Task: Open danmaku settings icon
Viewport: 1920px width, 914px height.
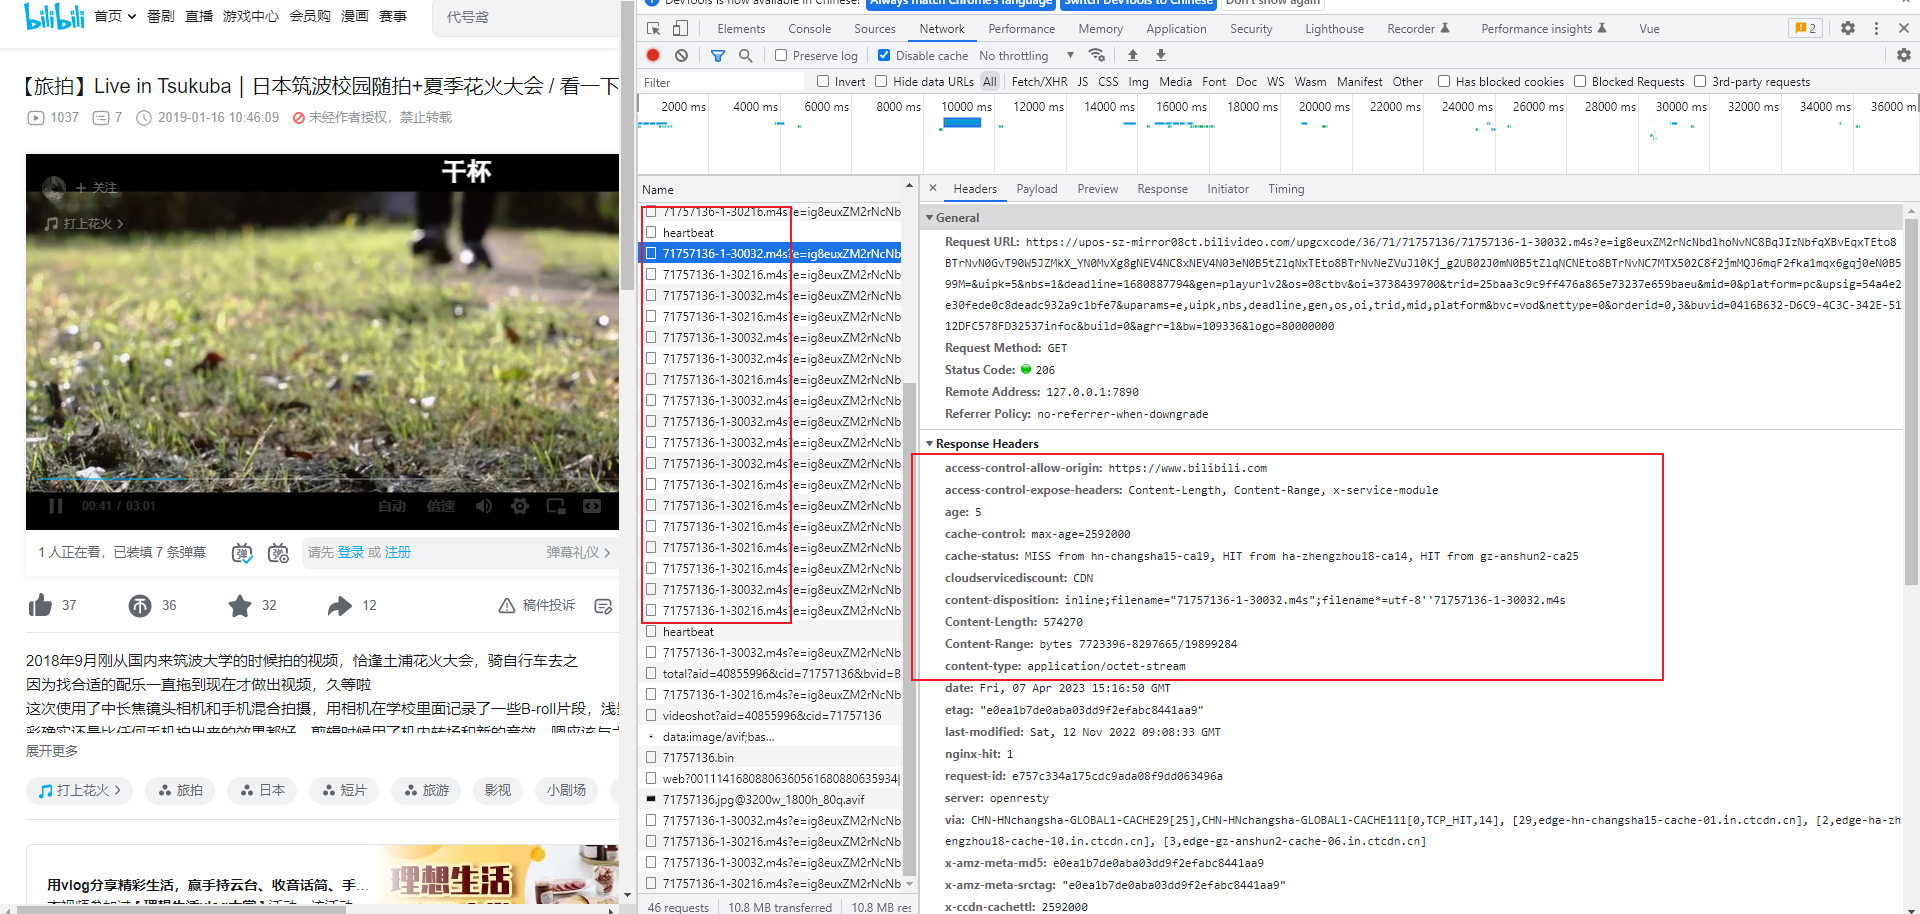Action: [278, 553]
